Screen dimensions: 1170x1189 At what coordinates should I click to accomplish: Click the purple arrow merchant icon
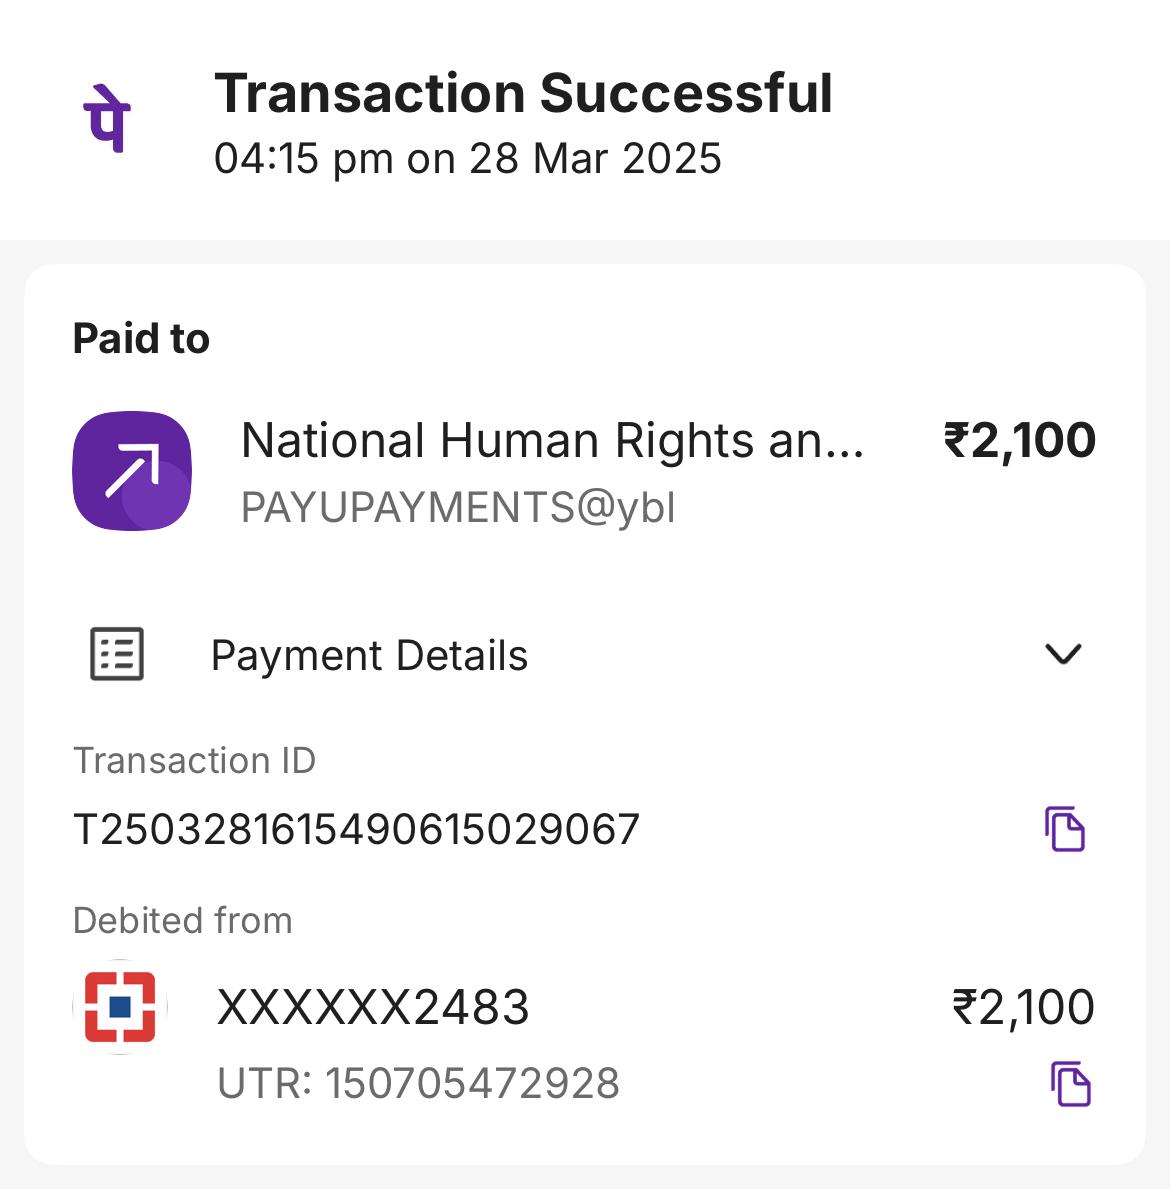132,470
